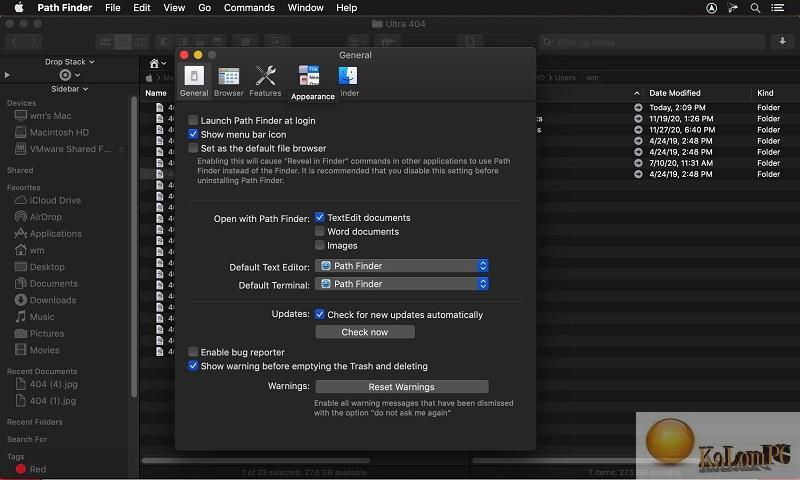Select VMware Shared Folders in sidebar

[x=63, y=149]
